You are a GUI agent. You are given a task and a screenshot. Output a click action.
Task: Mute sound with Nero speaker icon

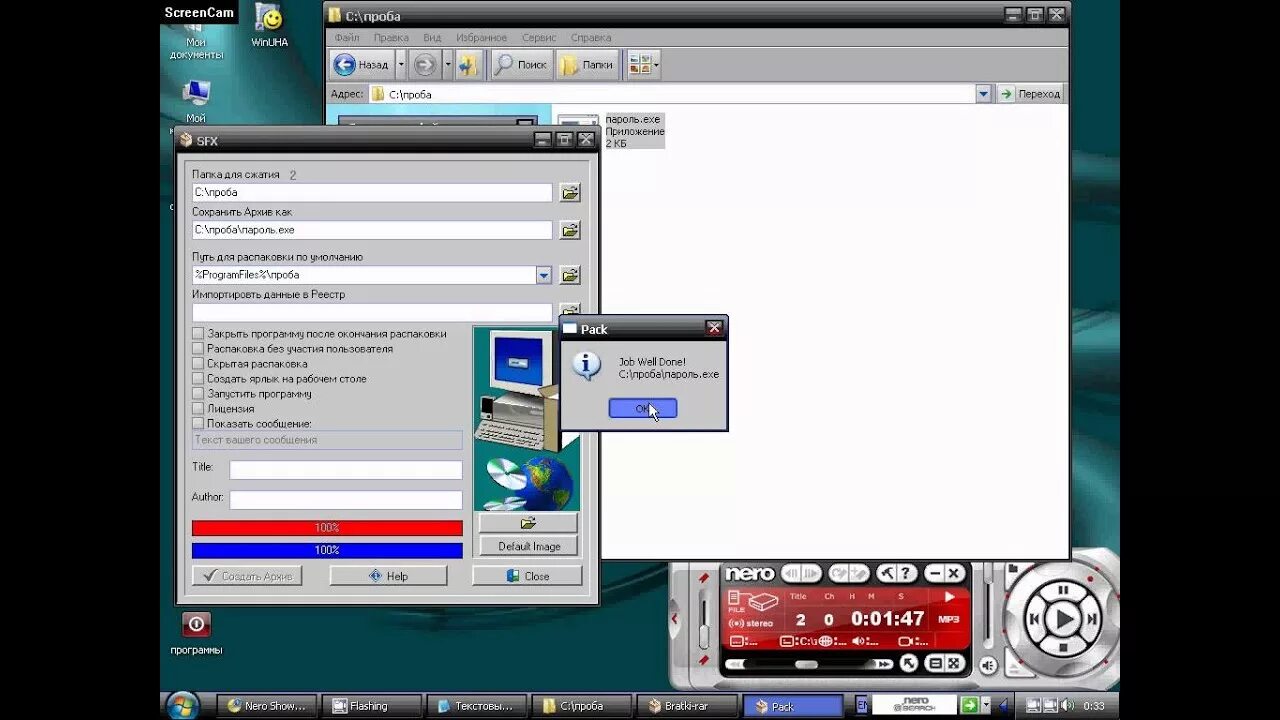click(988, 665)
